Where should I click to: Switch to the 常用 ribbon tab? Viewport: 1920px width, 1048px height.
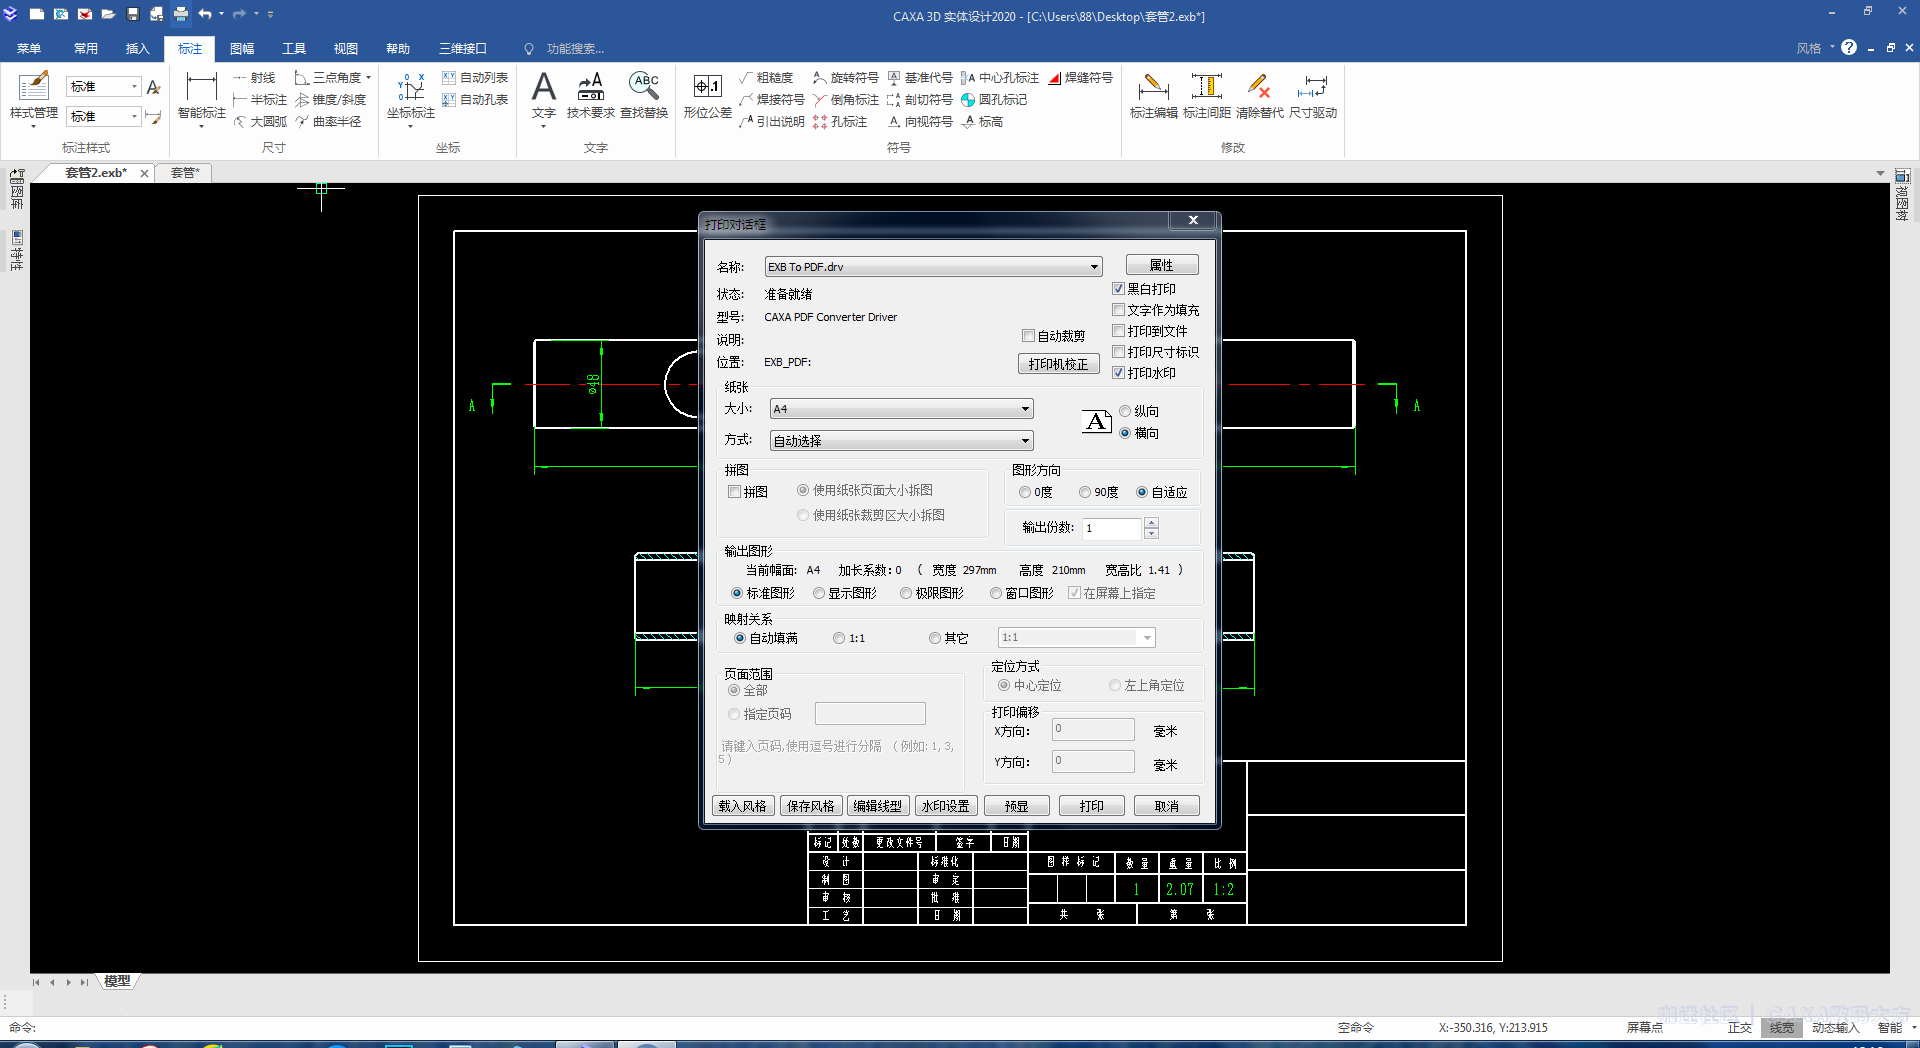[86, 48]
